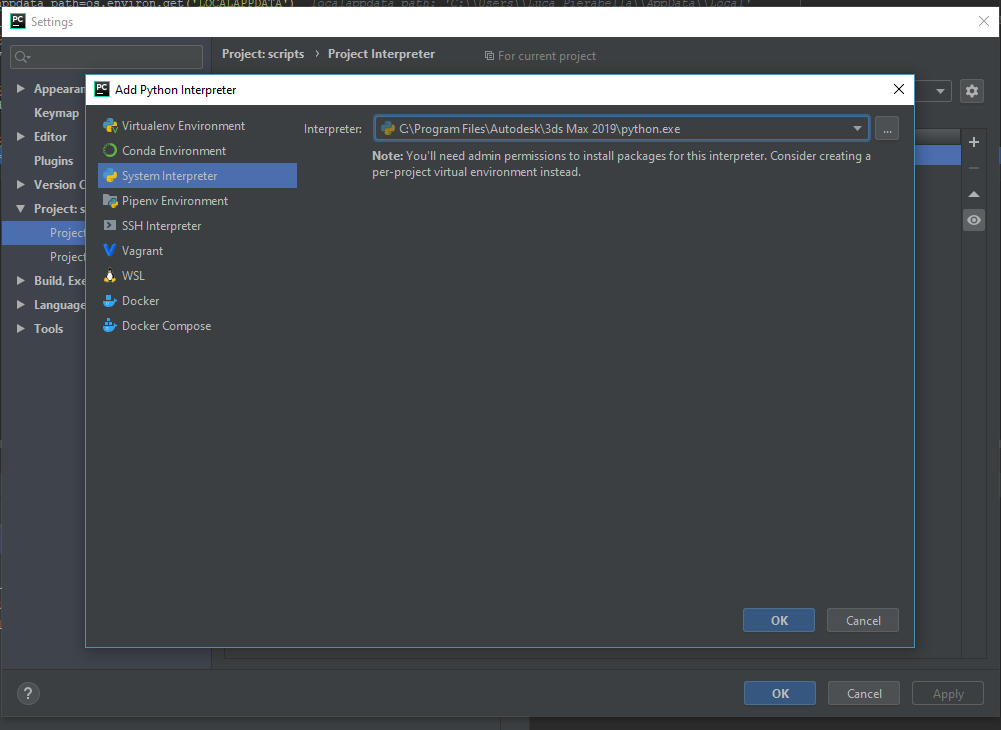This screenshot has width=1001, height=730.
Task: Open interpreter gear settings icon
Action: 972,91
